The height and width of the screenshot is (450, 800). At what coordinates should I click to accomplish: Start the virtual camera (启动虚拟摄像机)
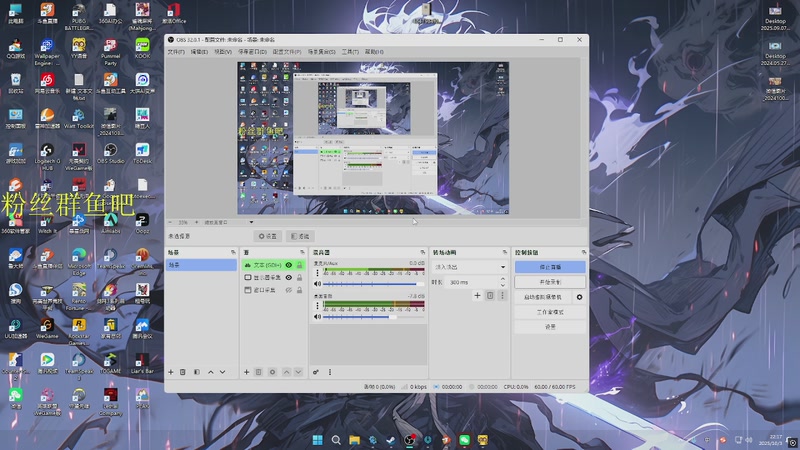click(x=543, y=297)
